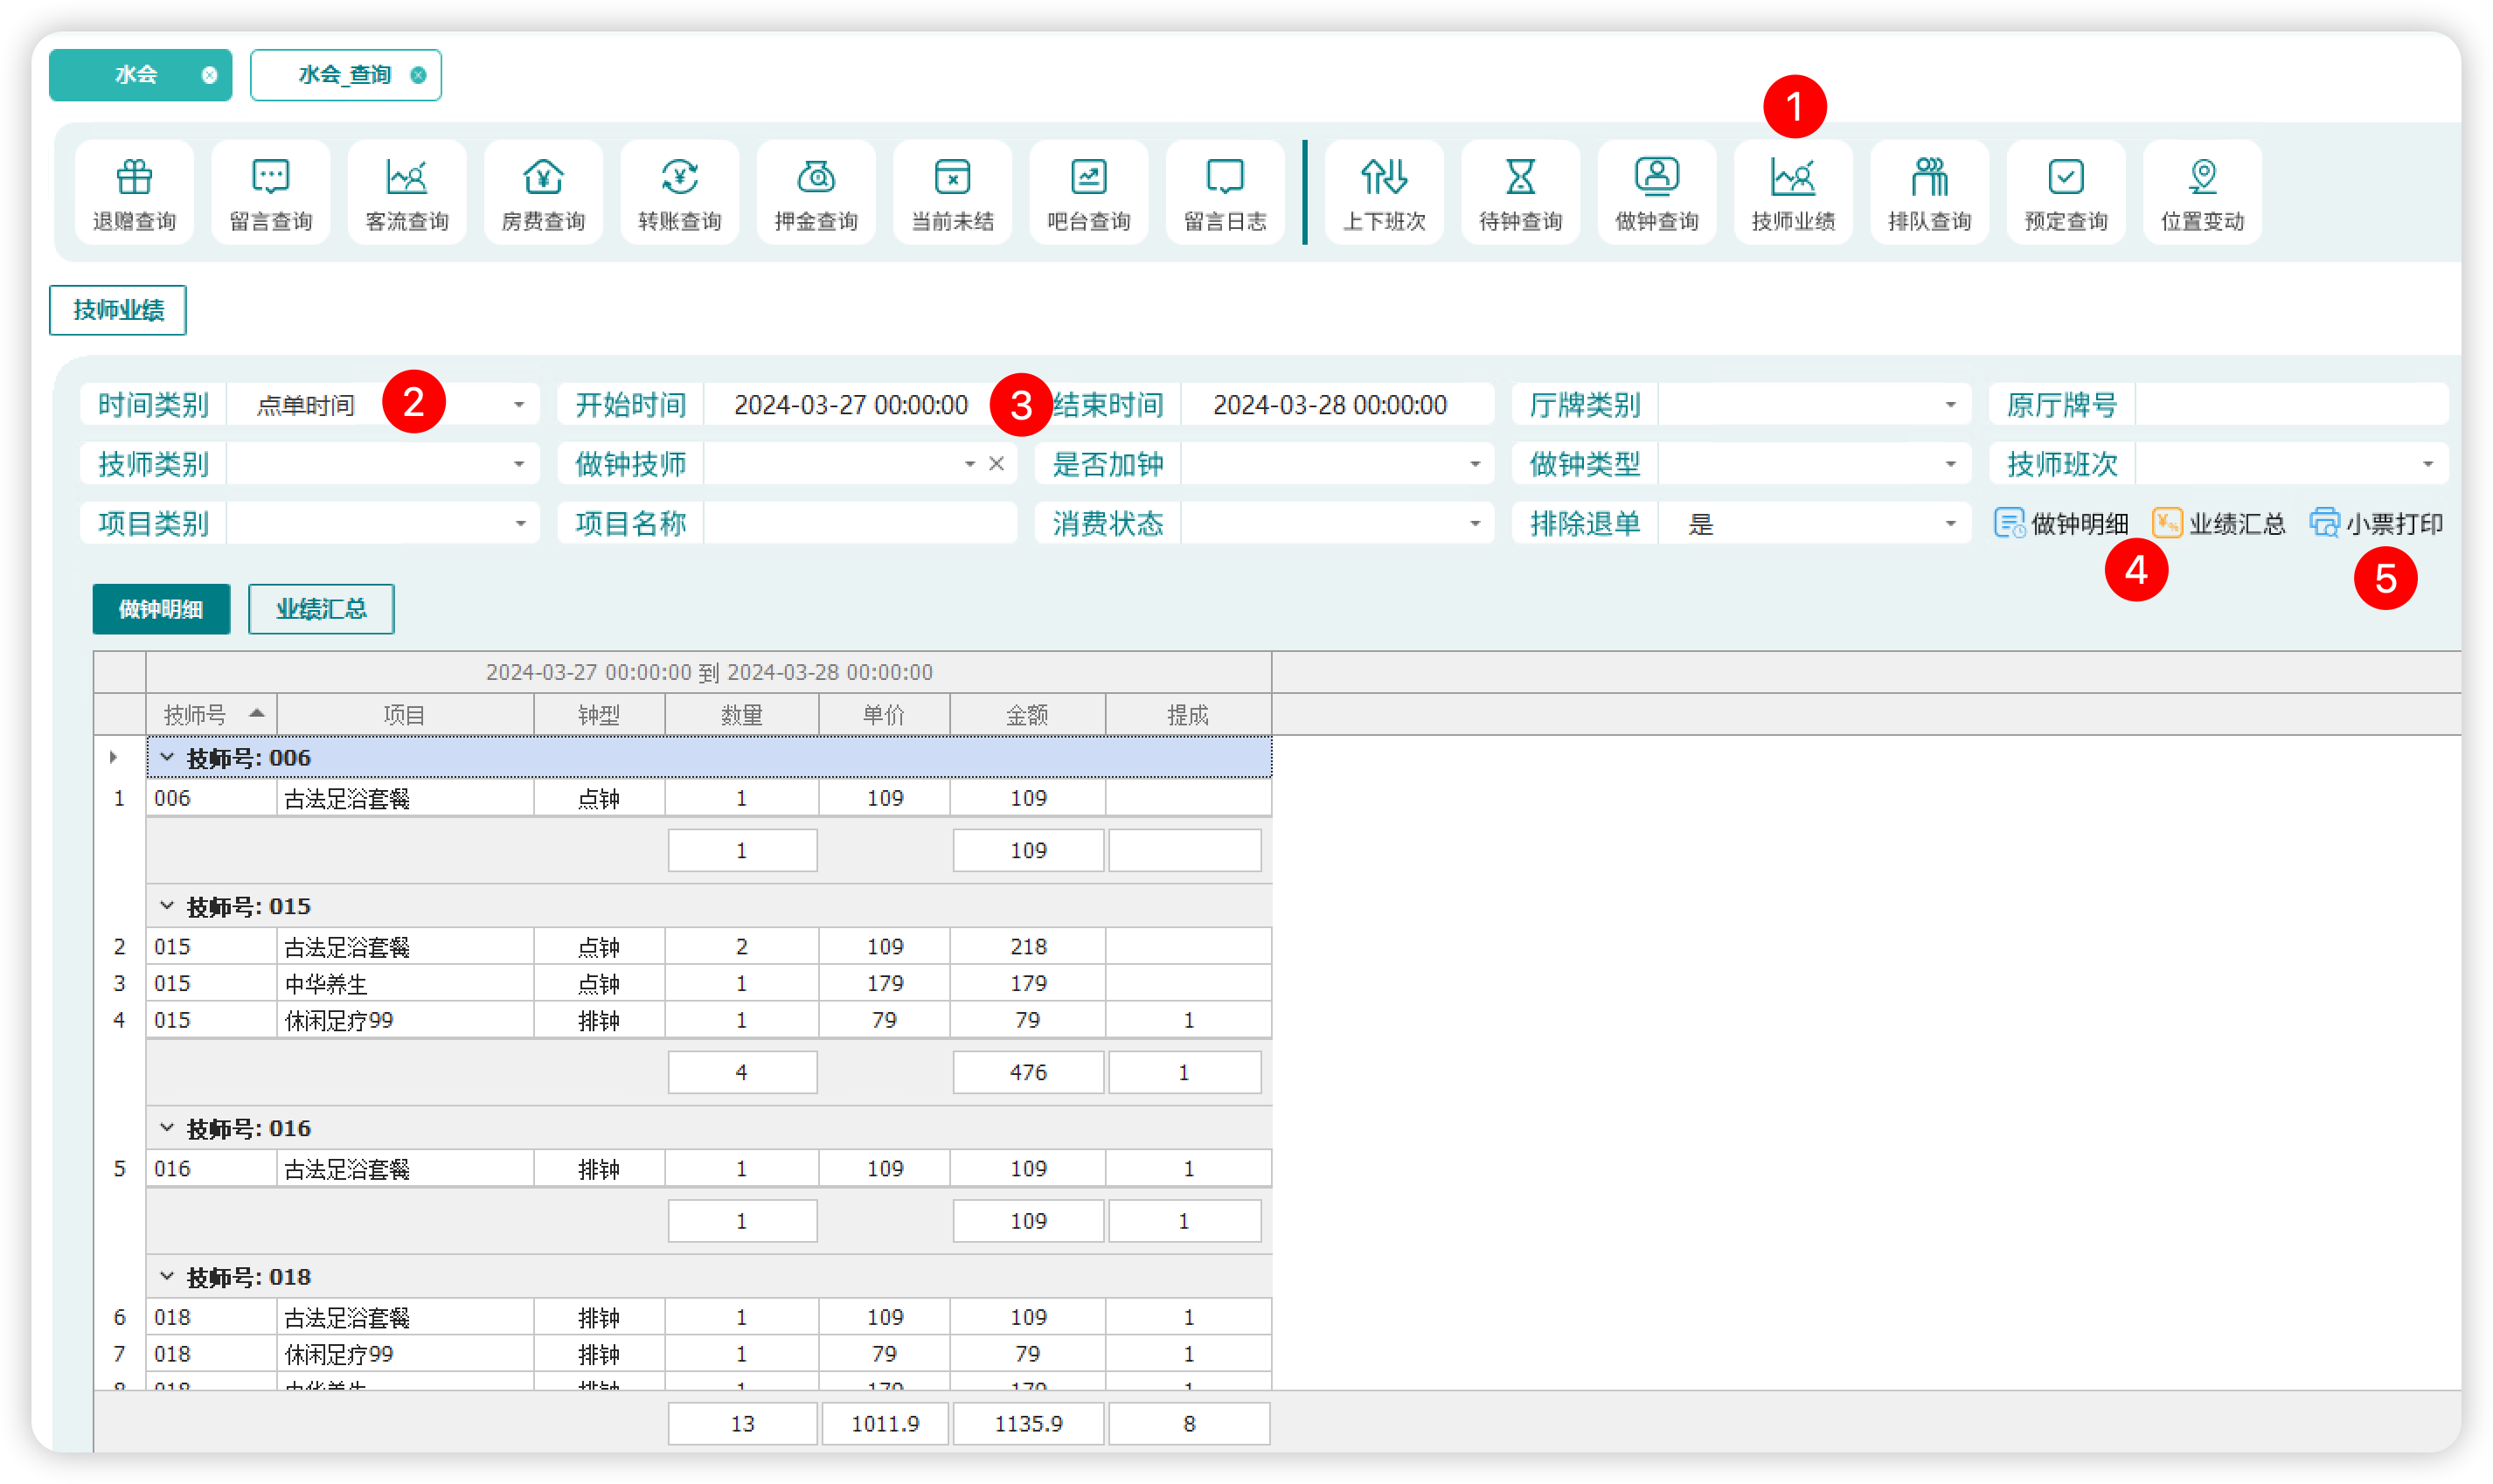Viewport: 2493px width, 1484px height.
Task: Select the 中华养生 row for 015
Action: [709, 983]
